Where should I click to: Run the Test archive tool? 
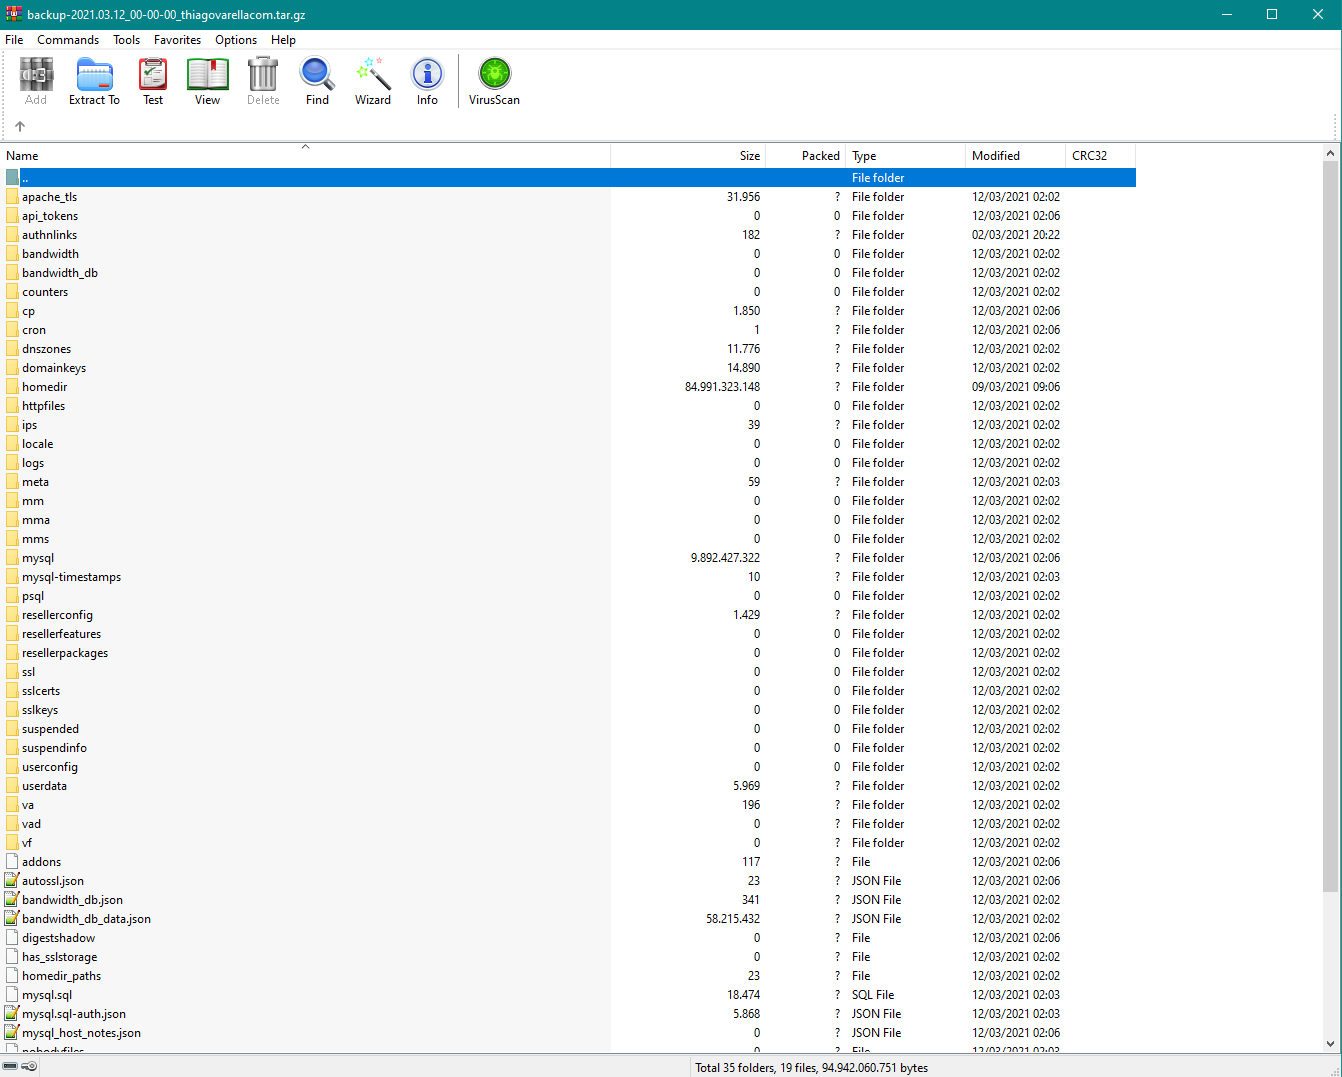(x=153, y=81)
